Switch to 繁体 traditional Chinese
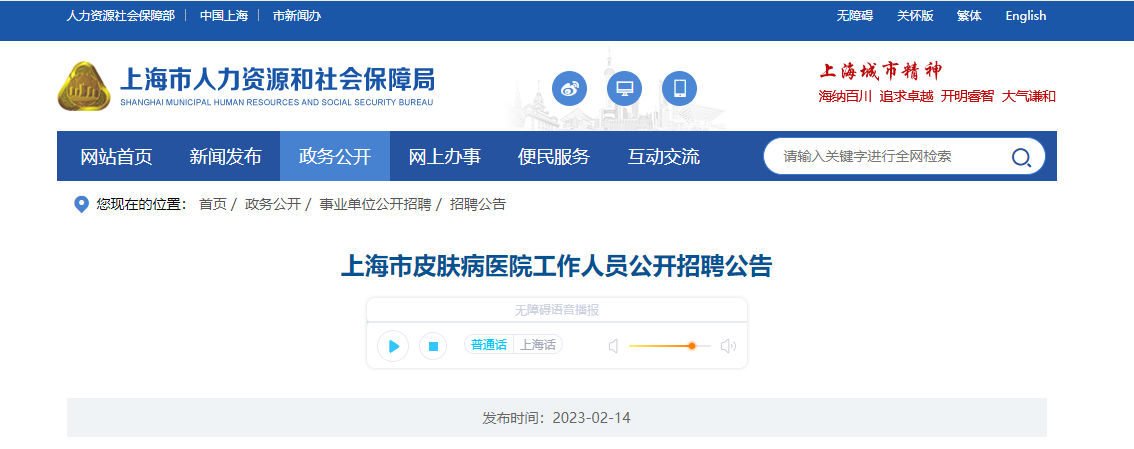 coord(969,16)
